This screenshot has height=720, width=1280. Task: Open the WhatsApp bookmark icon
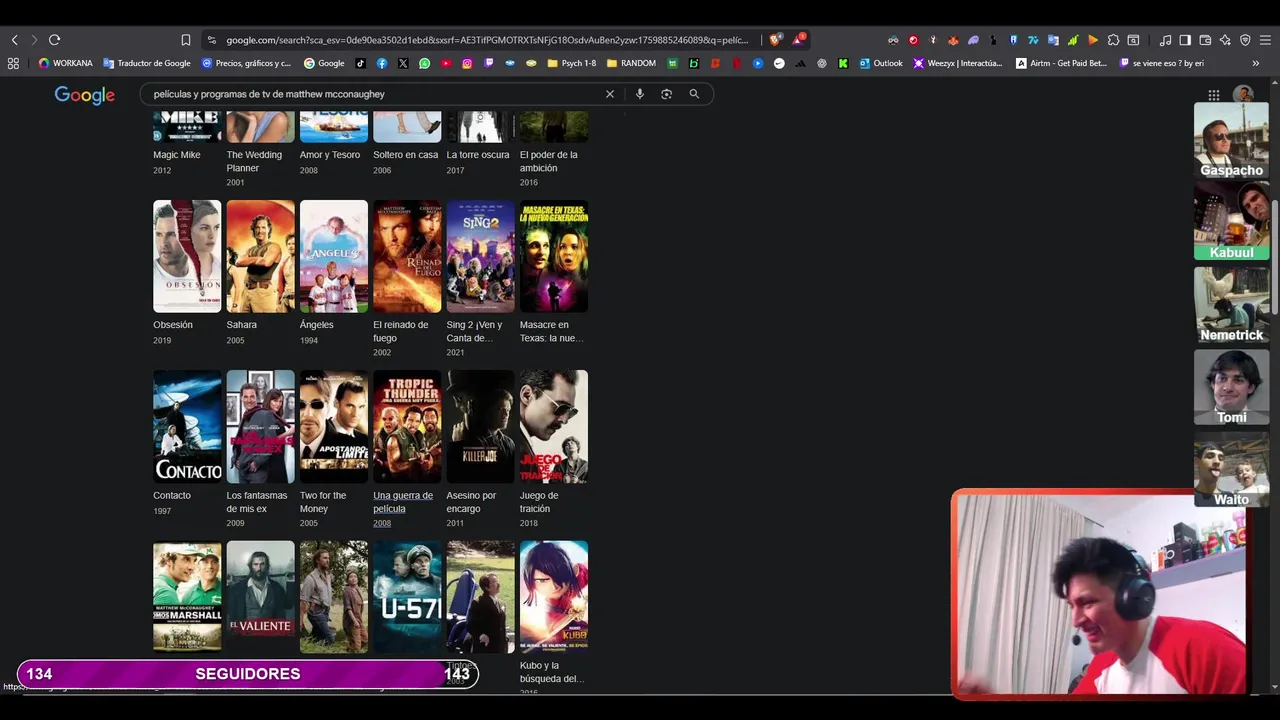click(424, 63)
